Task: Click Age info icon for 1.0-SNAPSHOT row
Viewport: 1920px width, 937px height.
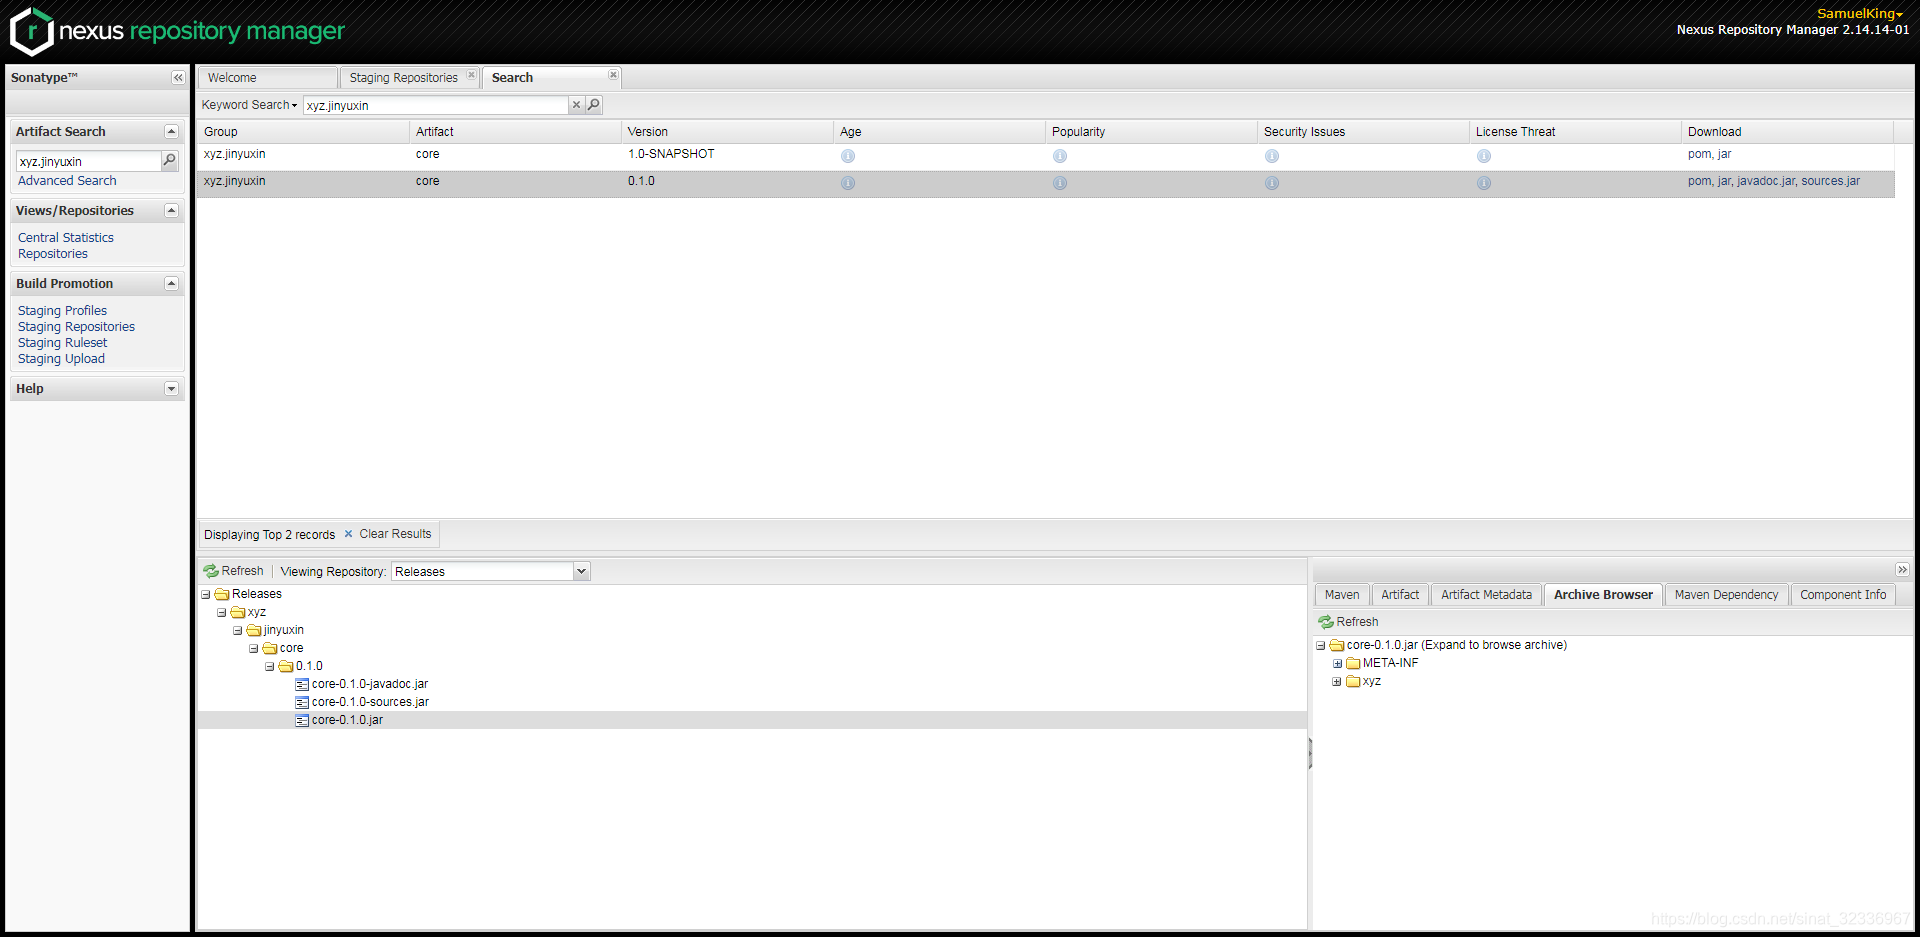Action: pos(848,156)
